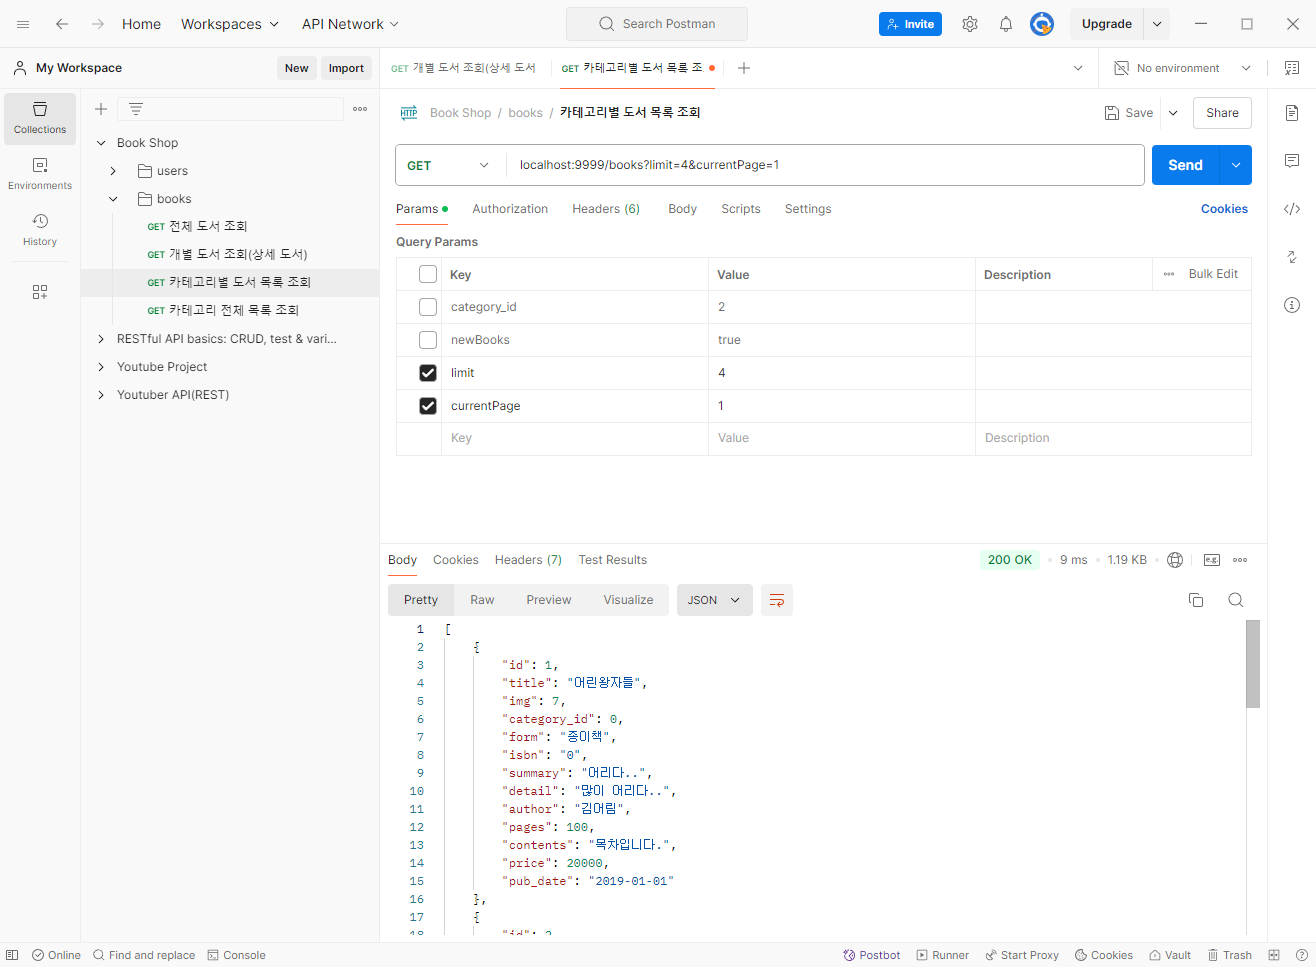Open the Console from status bar
1316x967 pixels.
237,955
